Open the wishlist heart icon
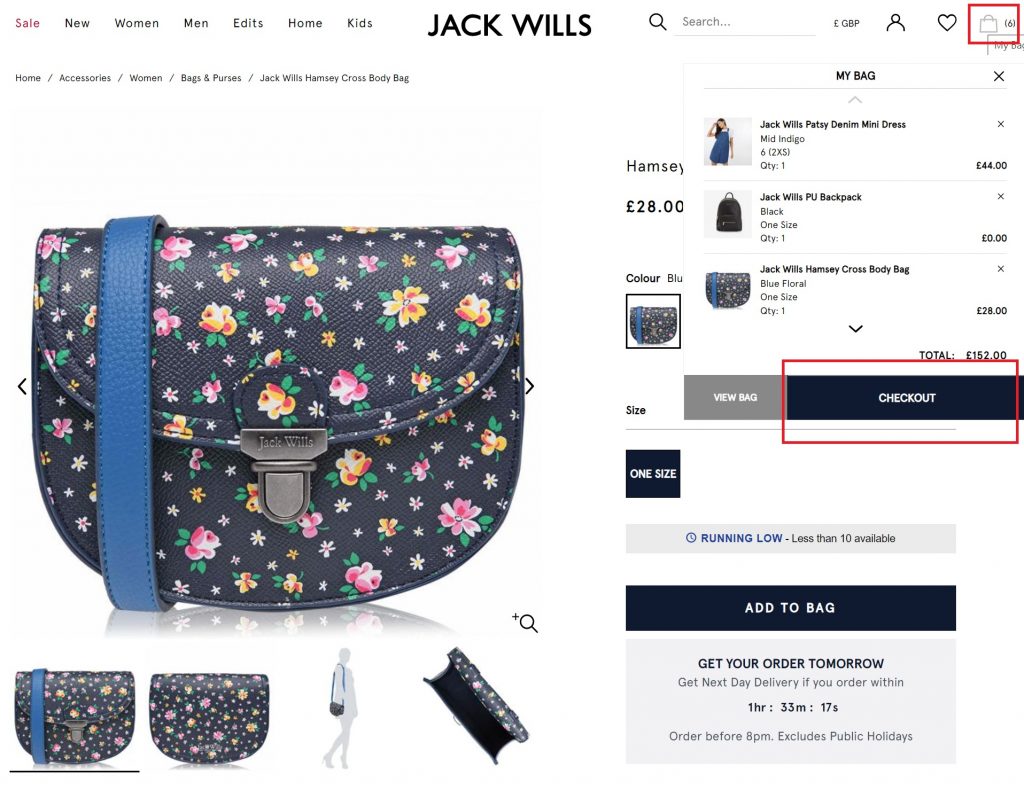 coord(947,23)
